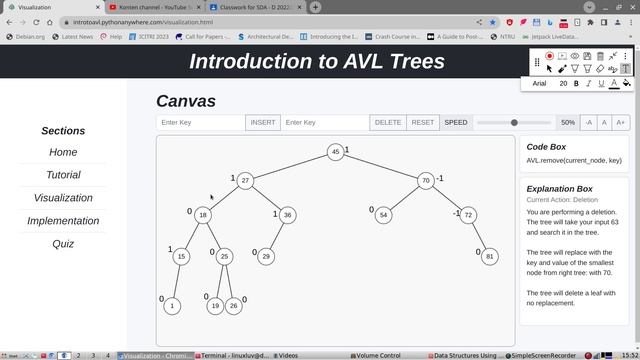Open the fill color bucket picker
The height and width of the screenshot is (360, 640).
tap(627, 83)
